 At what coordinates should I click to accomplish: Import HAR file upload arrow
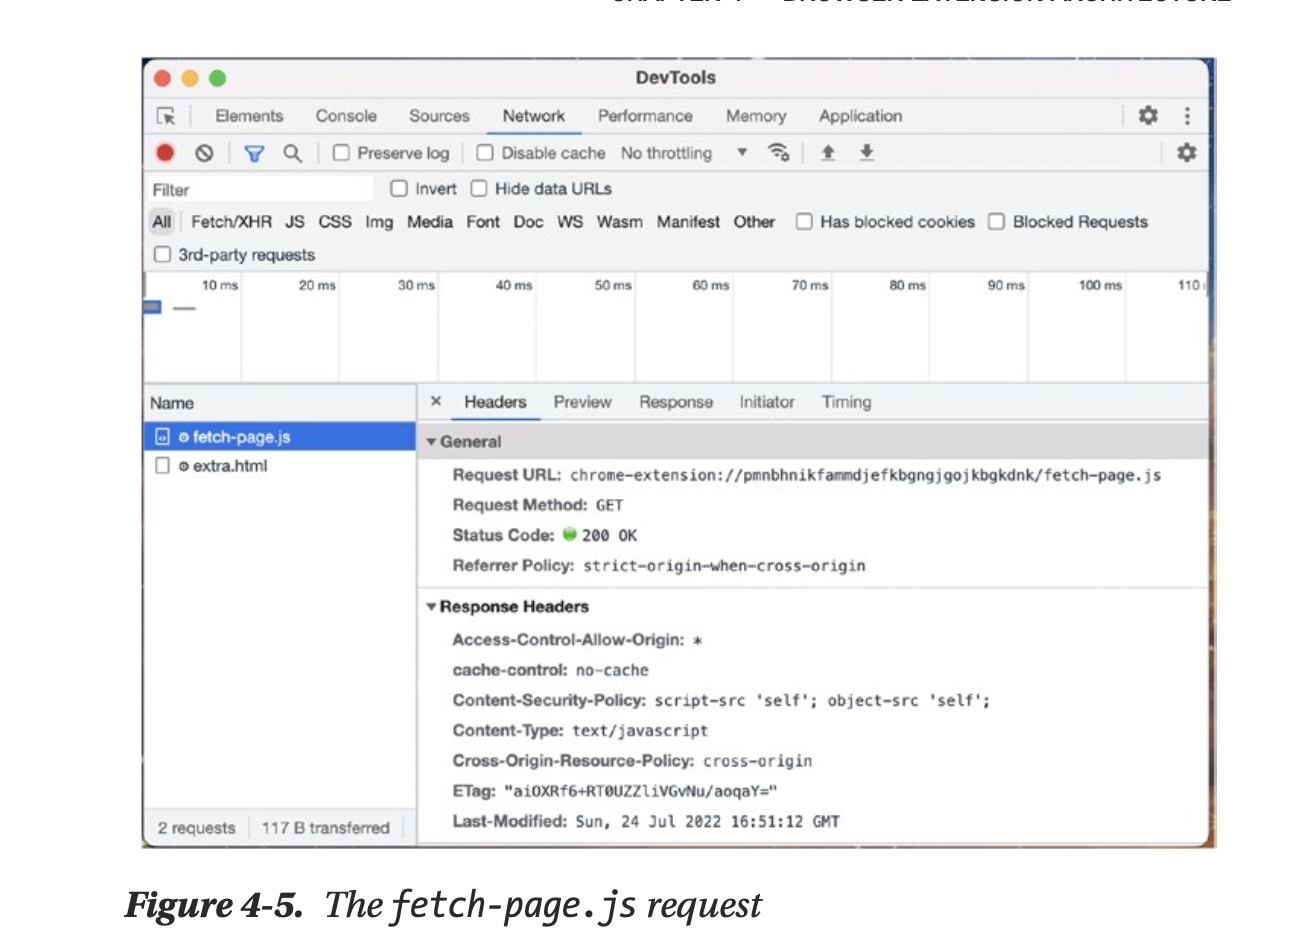tap(828, 152)
